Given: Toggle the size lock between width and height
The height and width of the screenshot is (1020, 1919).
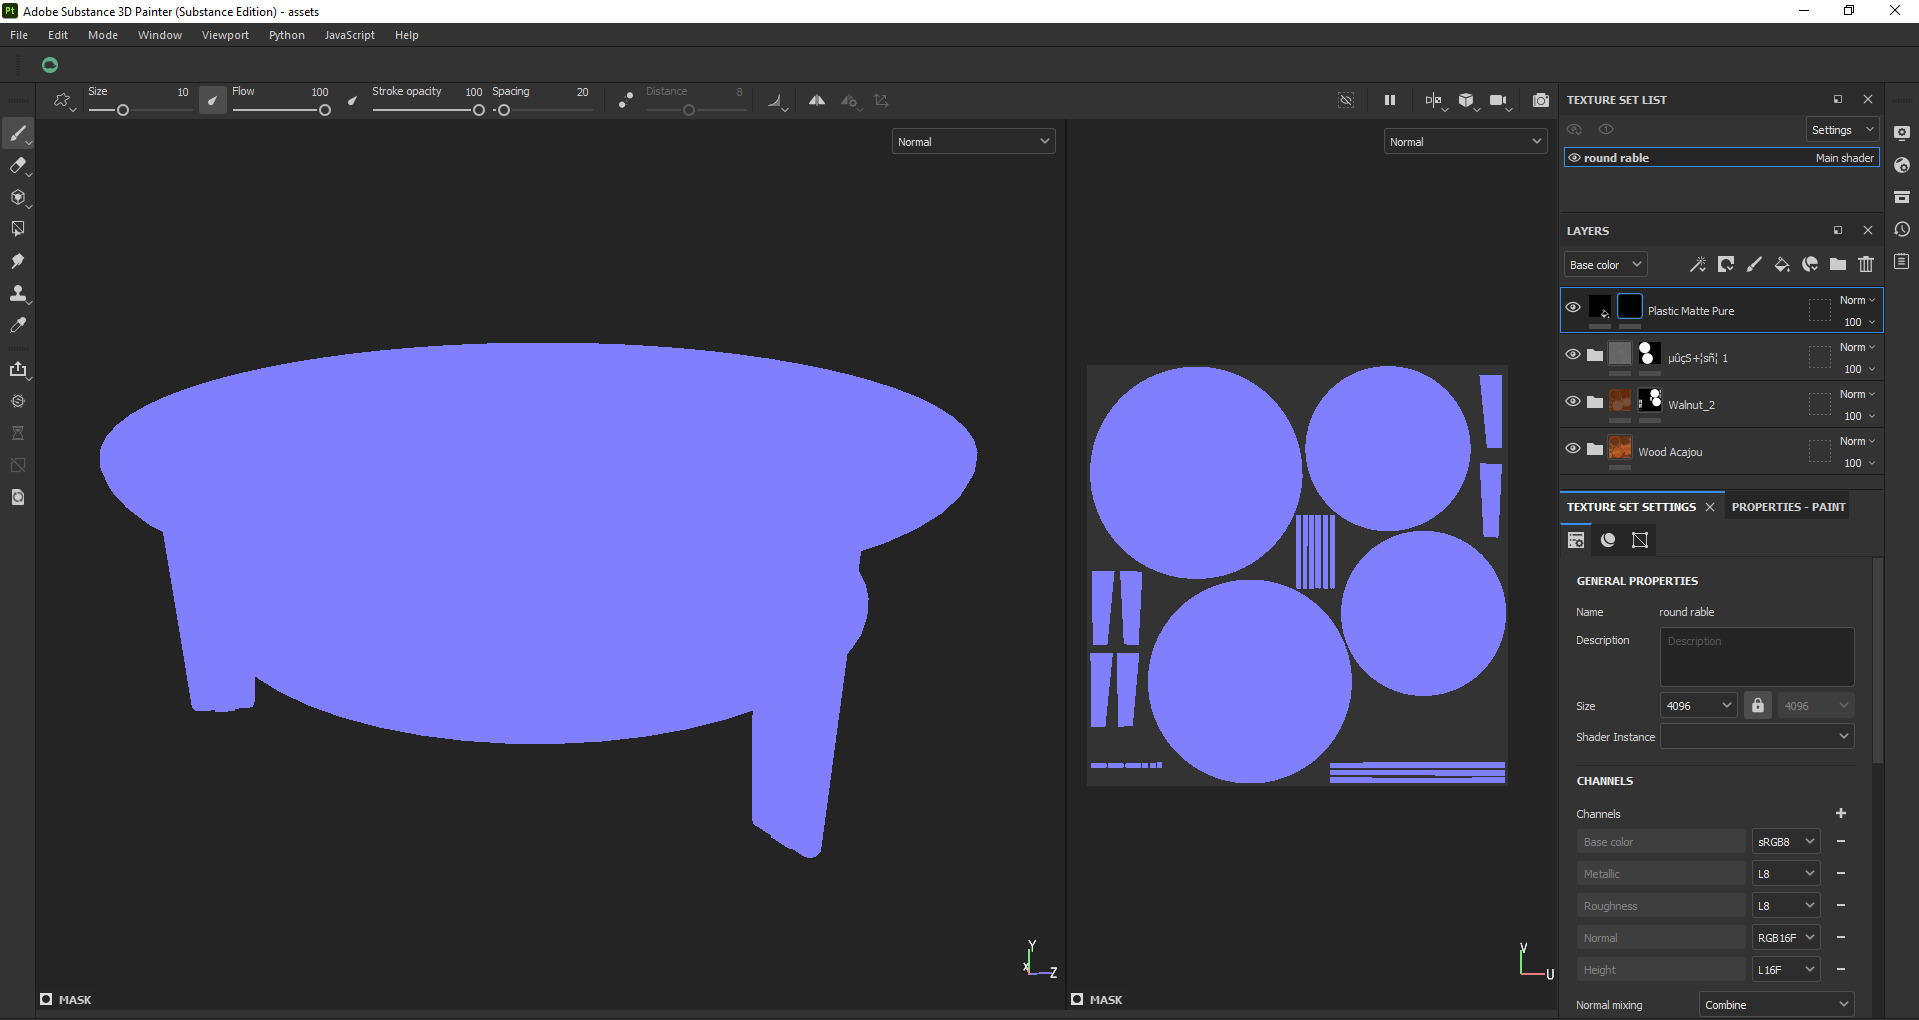Looking at the screenshot, I should point(1758,705).
